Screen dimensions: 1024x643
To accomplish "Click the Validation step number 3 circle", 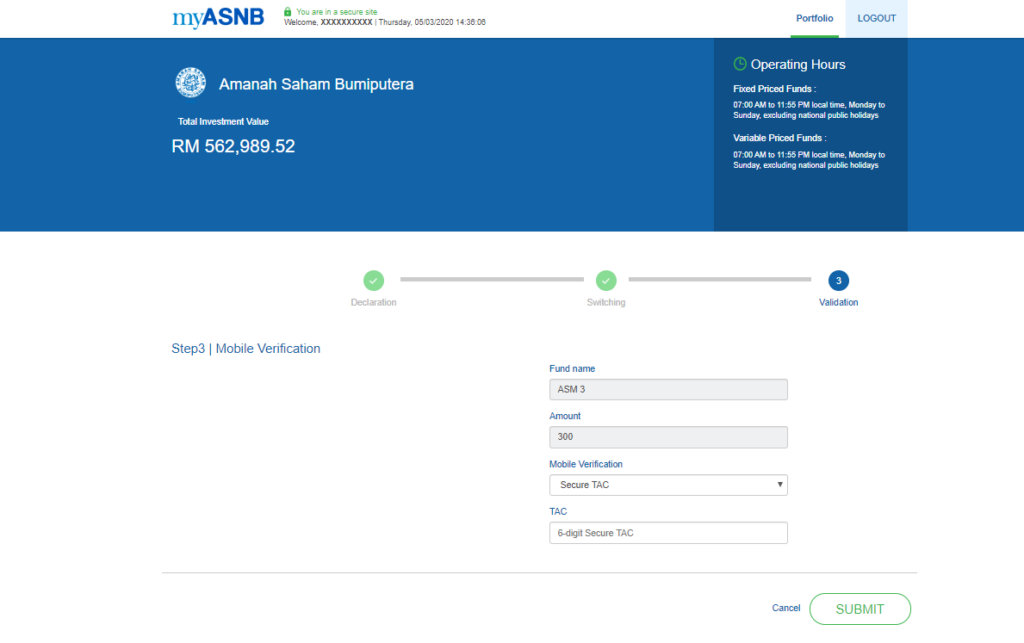I will pos(839,280).
